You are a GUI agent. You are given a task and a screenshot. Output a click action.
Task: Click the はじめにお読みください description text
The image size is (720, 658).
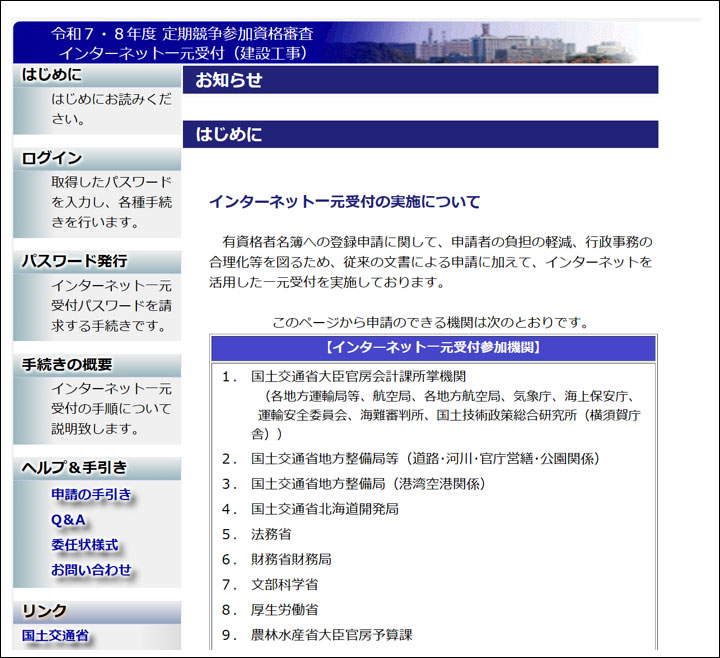112,109
